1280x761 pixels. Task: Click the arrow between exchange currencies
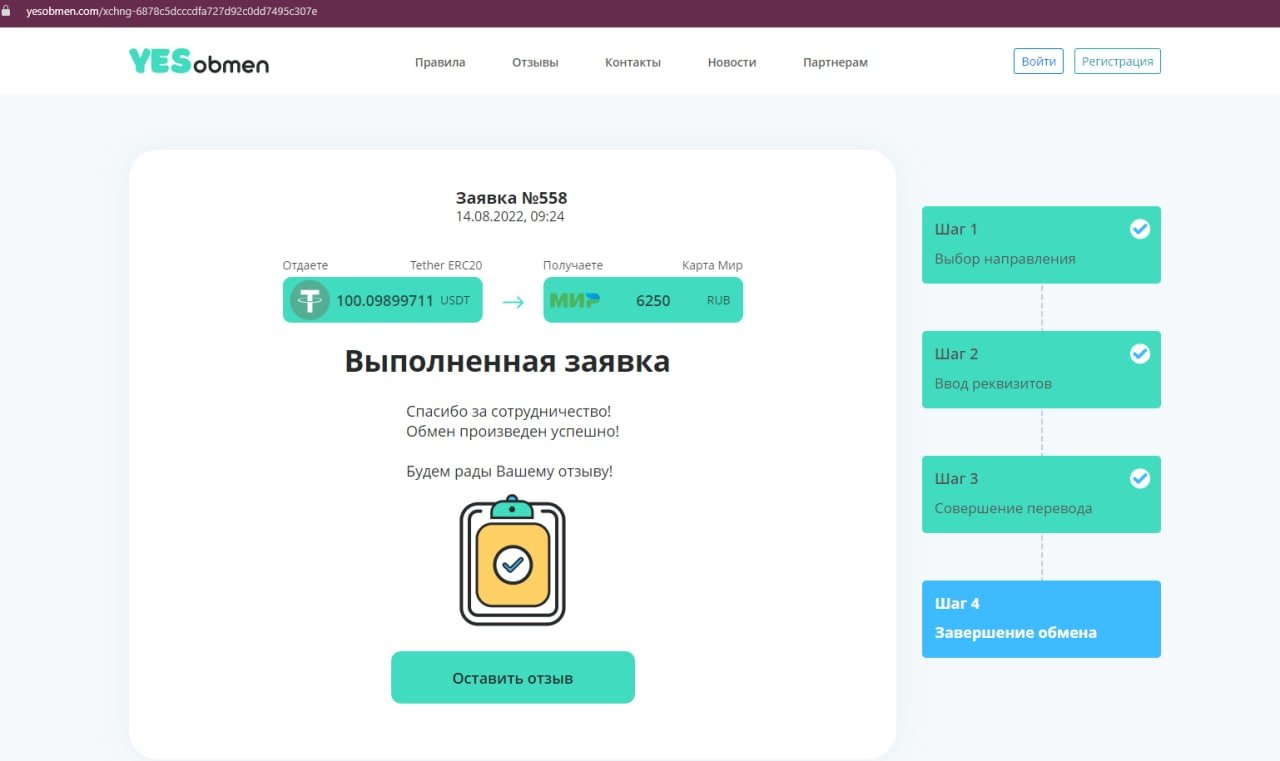513,301
